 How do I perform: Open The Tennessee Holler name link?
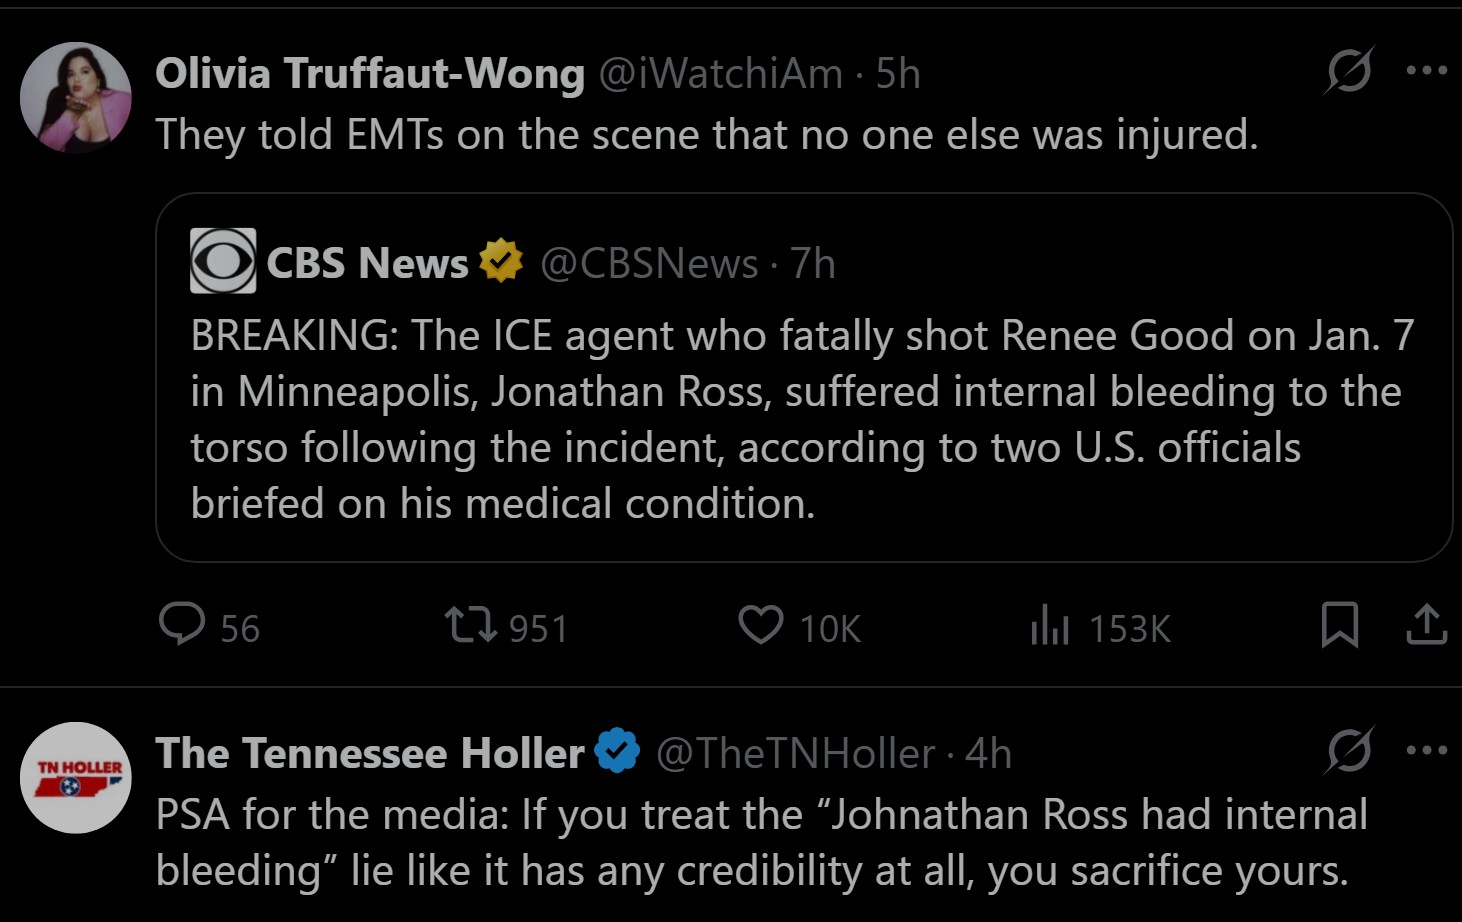pyautogui.click(x=370, y=754)
